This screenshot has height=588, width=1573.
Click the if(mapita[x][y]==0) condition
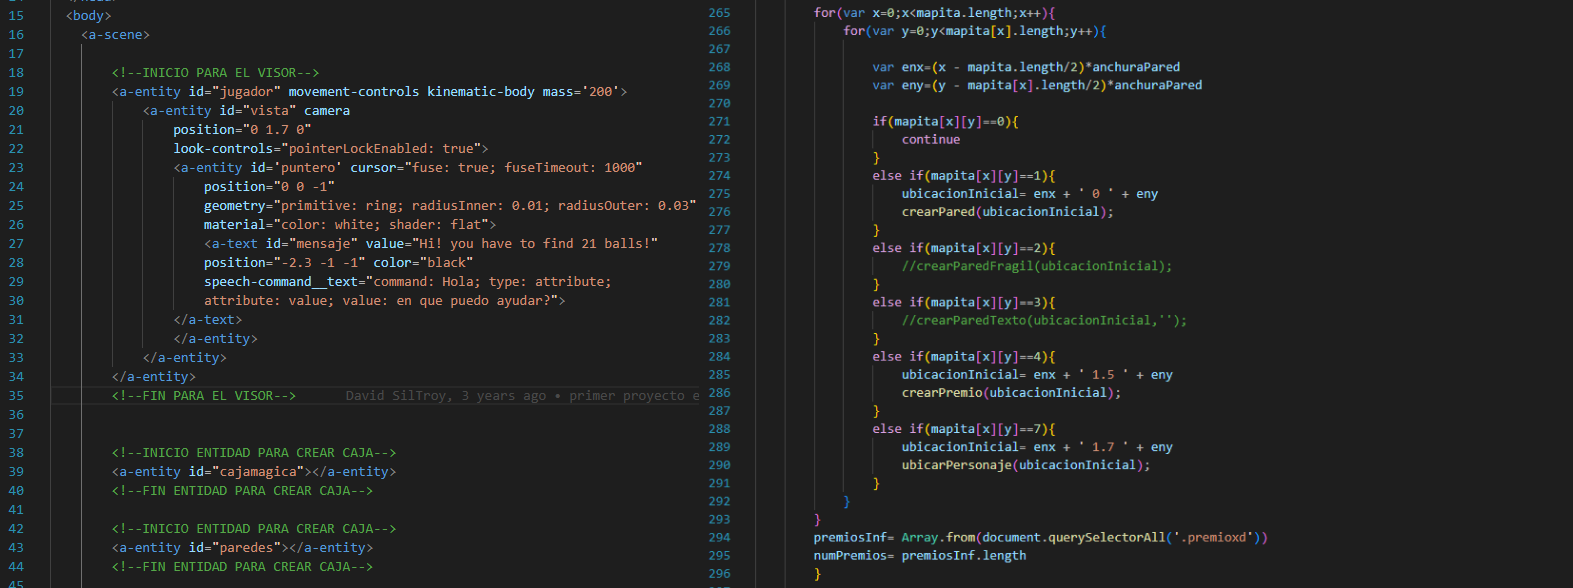pyautogui.click(x=946, y=121)
